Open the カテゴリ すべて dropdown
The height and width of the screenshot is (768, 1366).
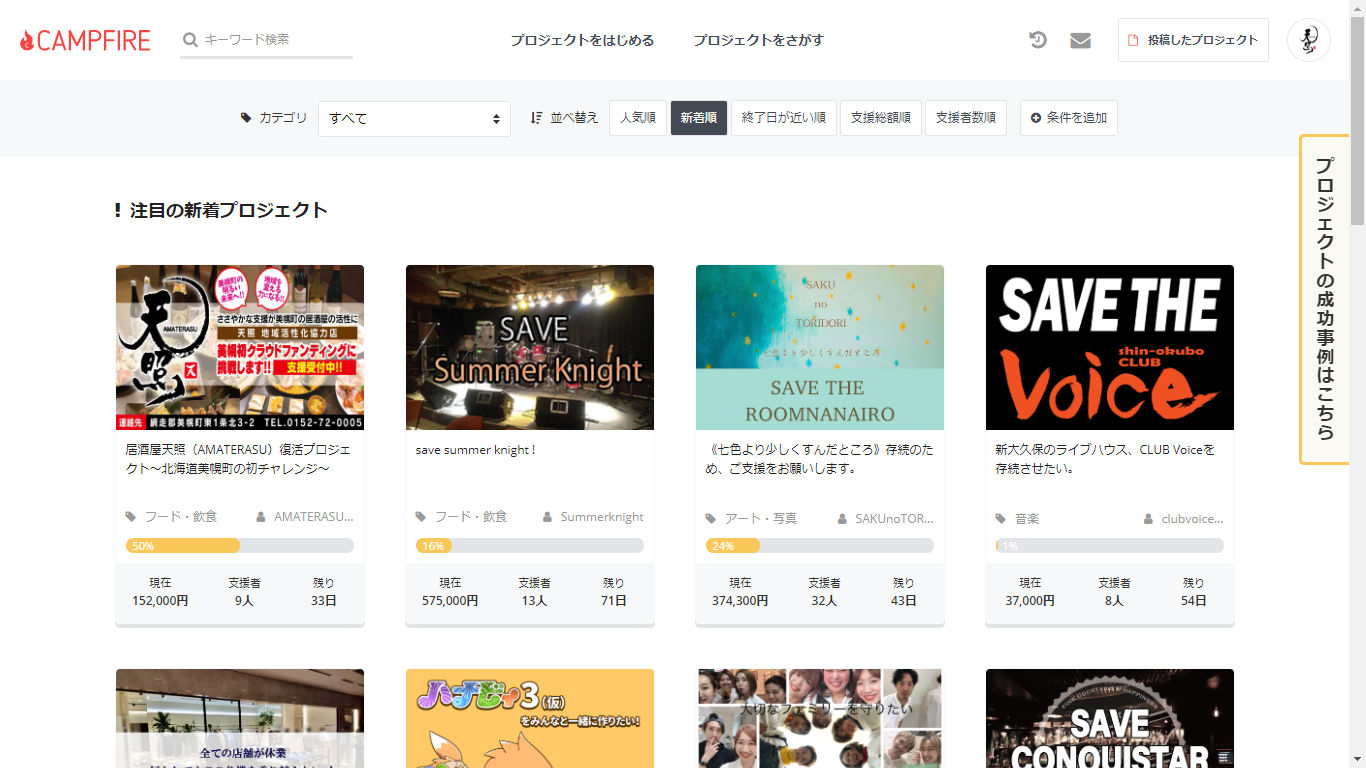(414, 119)
